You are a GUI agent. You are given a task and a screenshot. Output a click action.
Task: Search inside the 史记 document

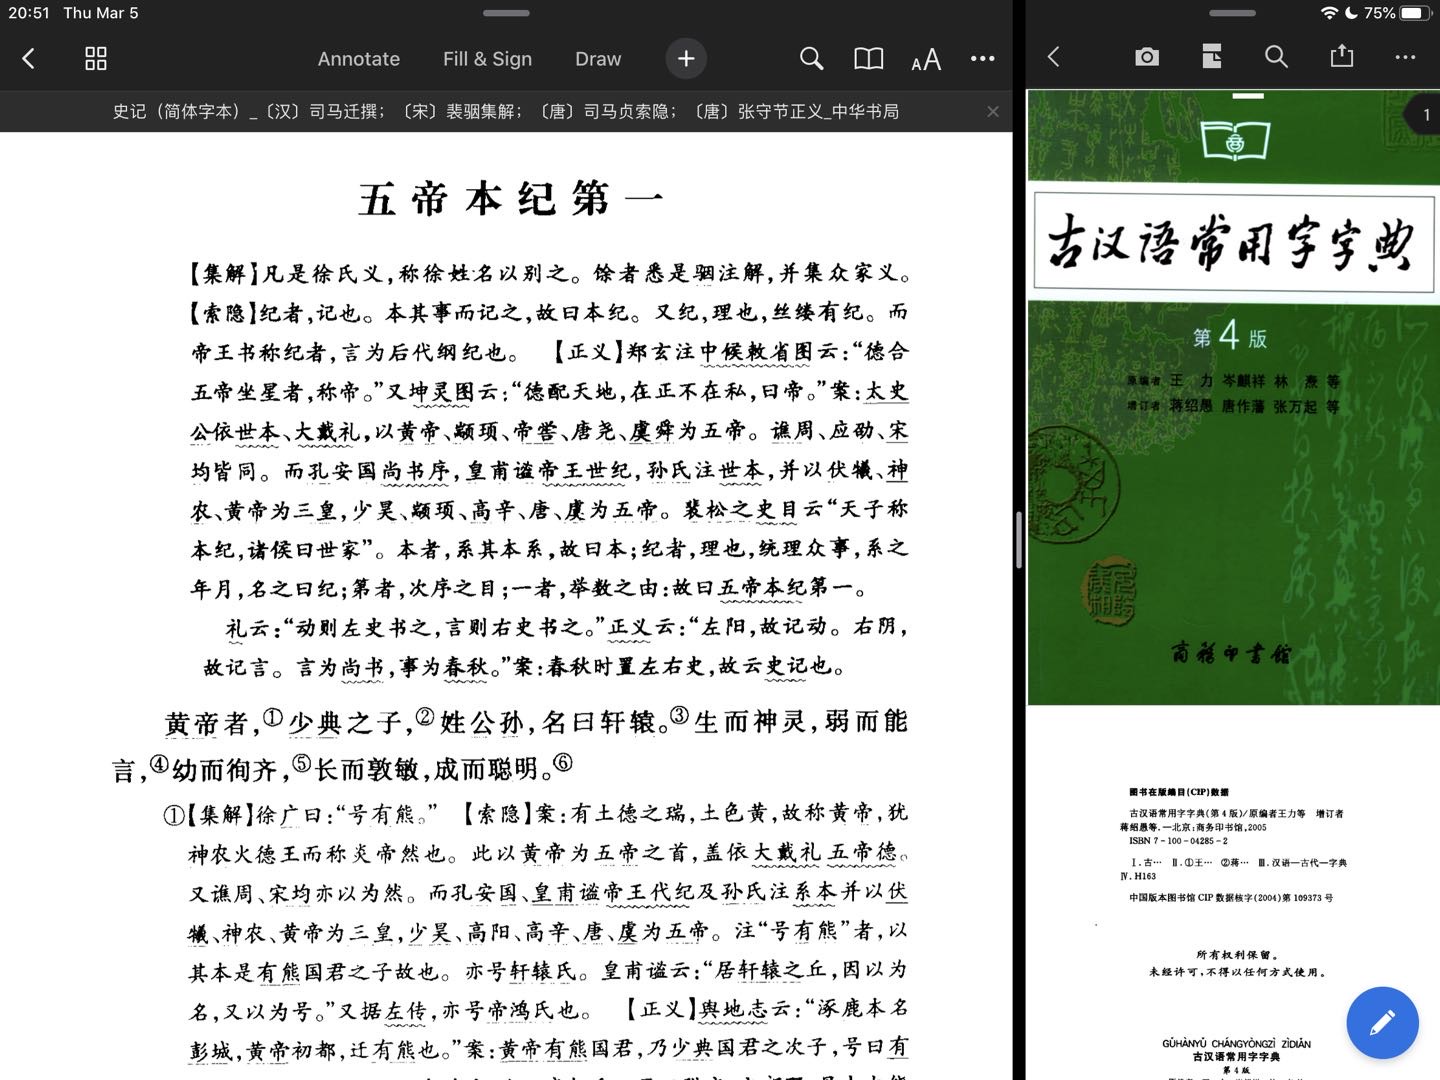coord(812,59)
